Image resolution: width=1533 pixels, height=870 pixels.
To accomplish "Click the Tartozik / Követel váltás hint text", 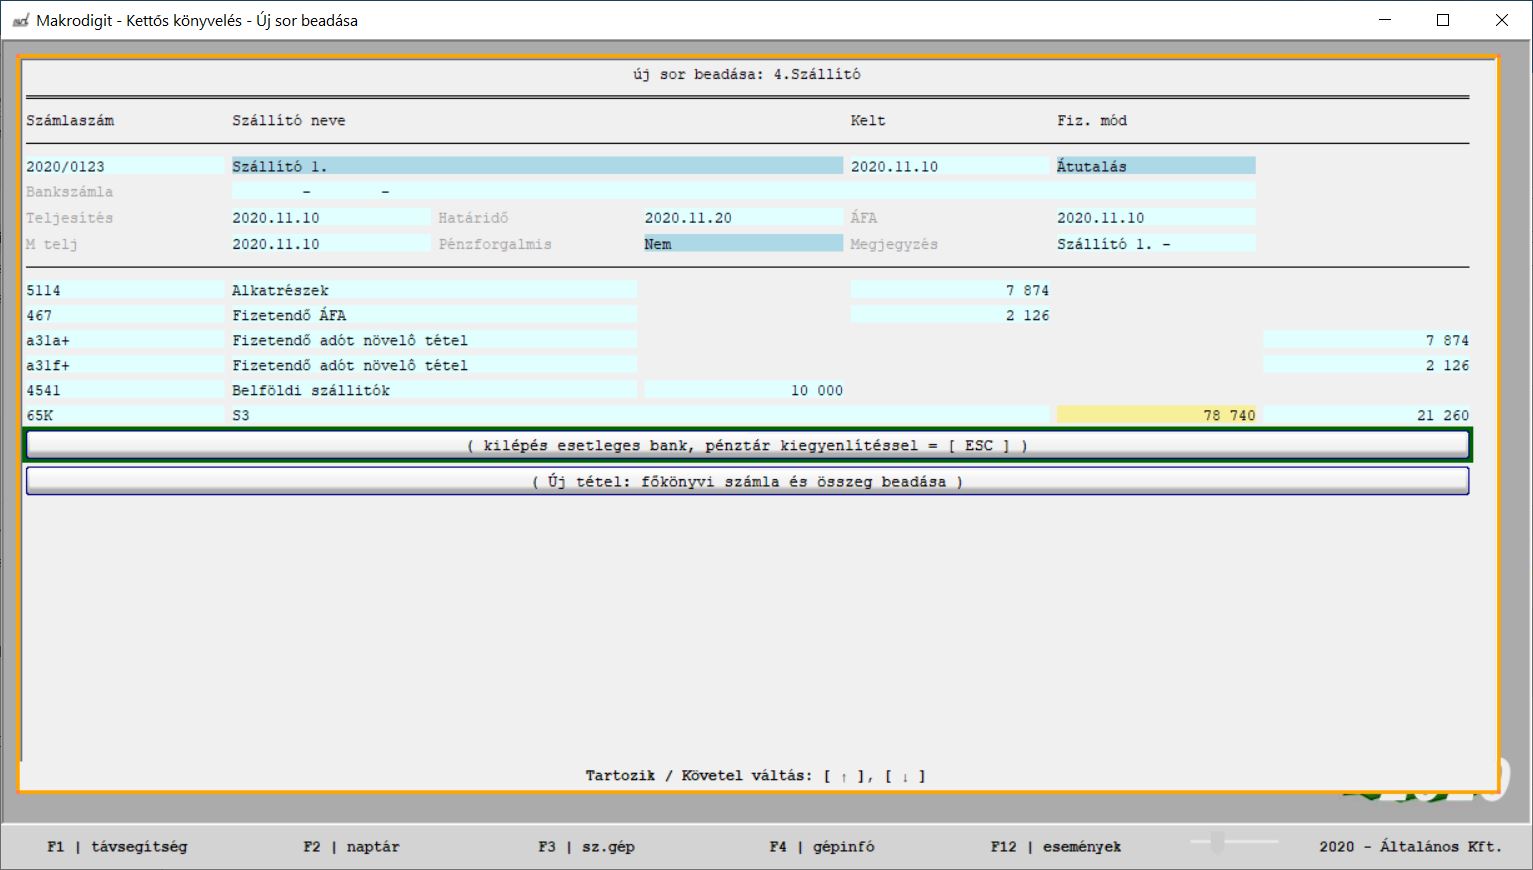I will coord(755,775).
